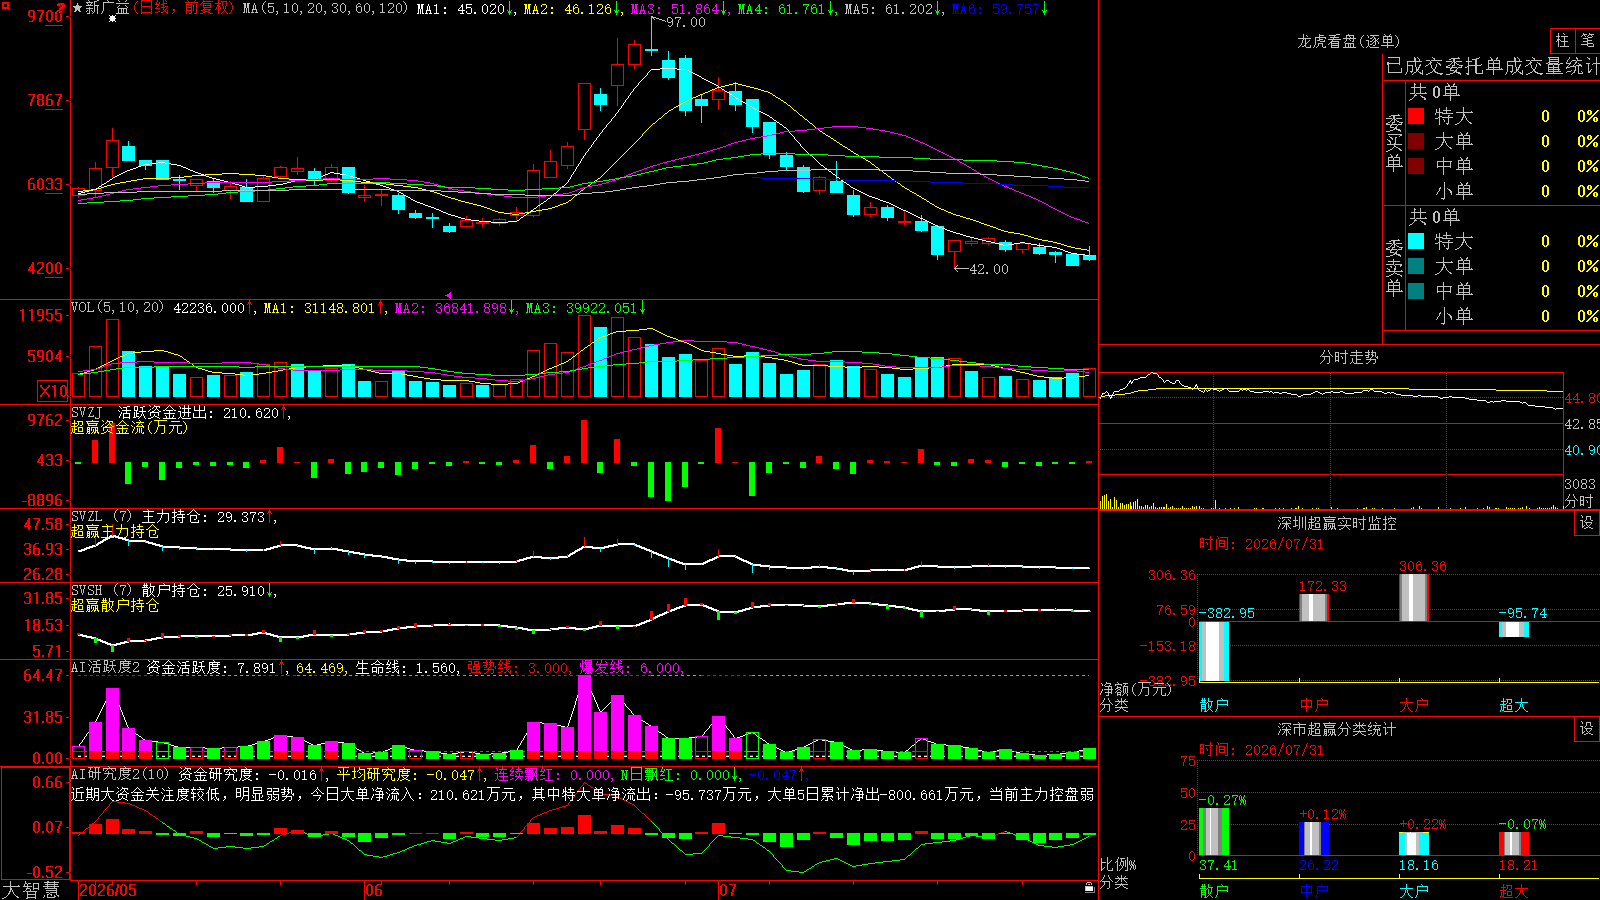
Task: Select the AI活跃度2 indicator label
Action: pos(106,667)
